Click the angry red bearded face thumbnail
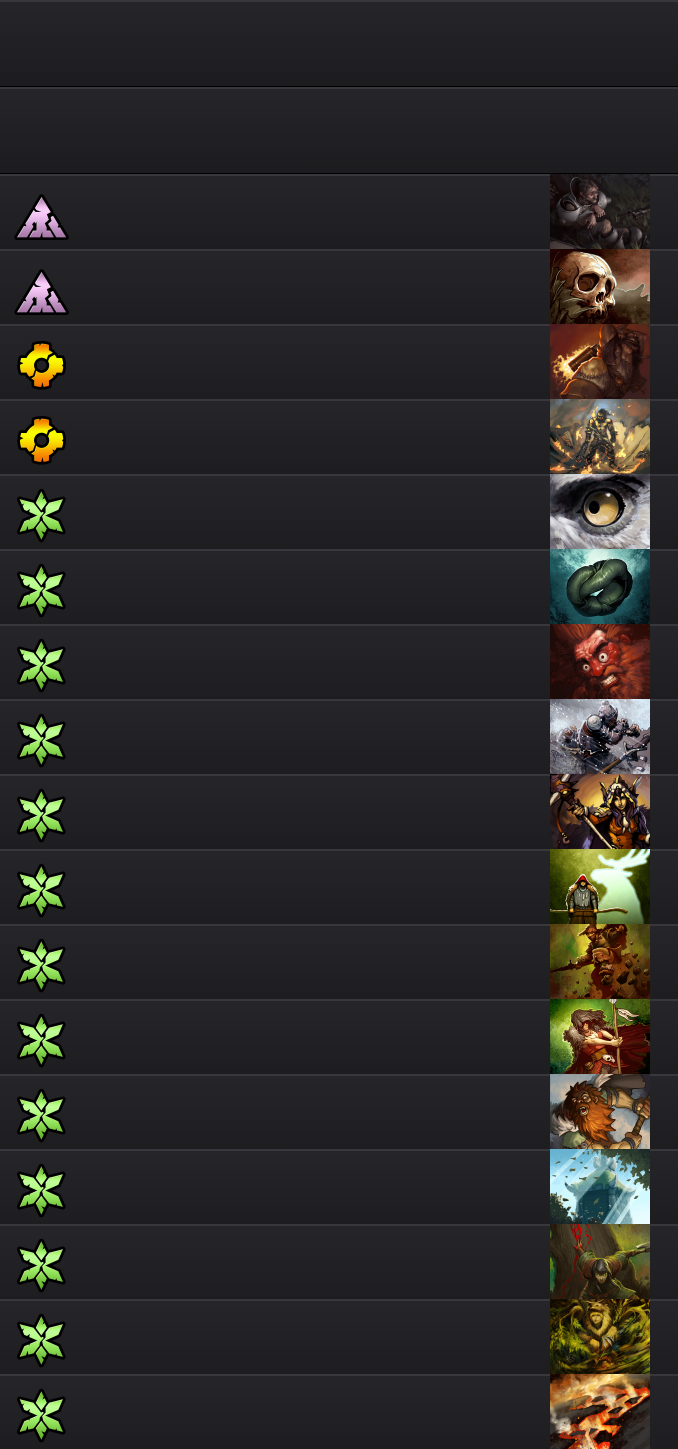The width and height of the screenshot is (678, 1449). pyautogui.click(x=600, y=662)
